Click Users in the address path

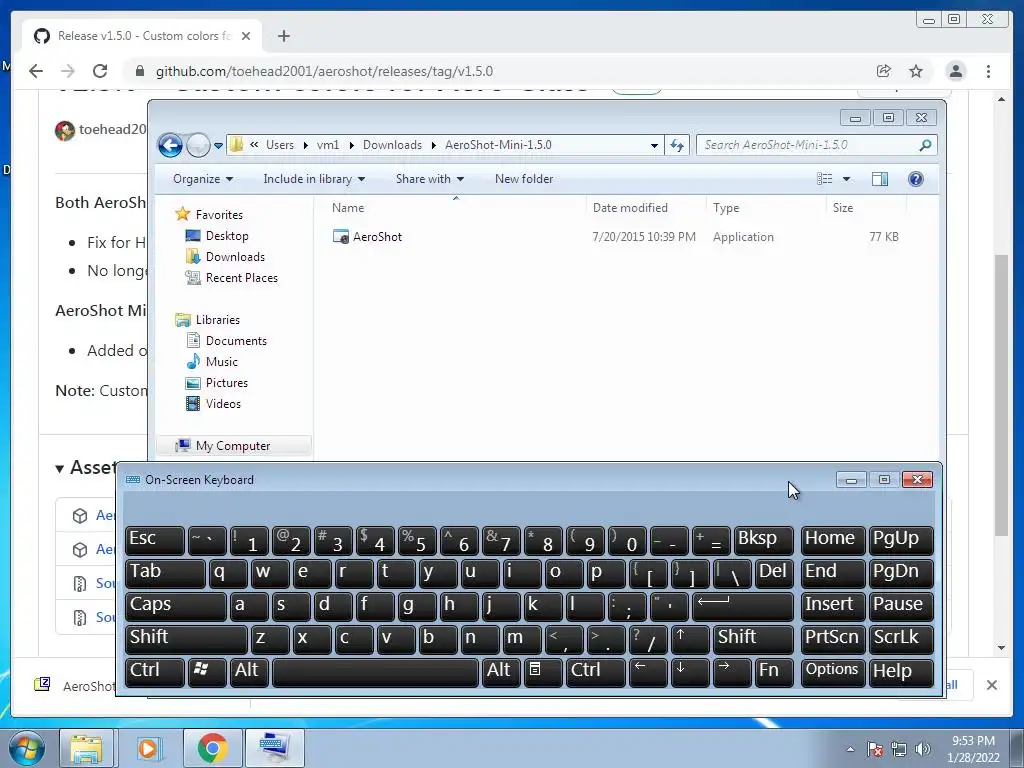pyautogui.click(x=280, y=145)
